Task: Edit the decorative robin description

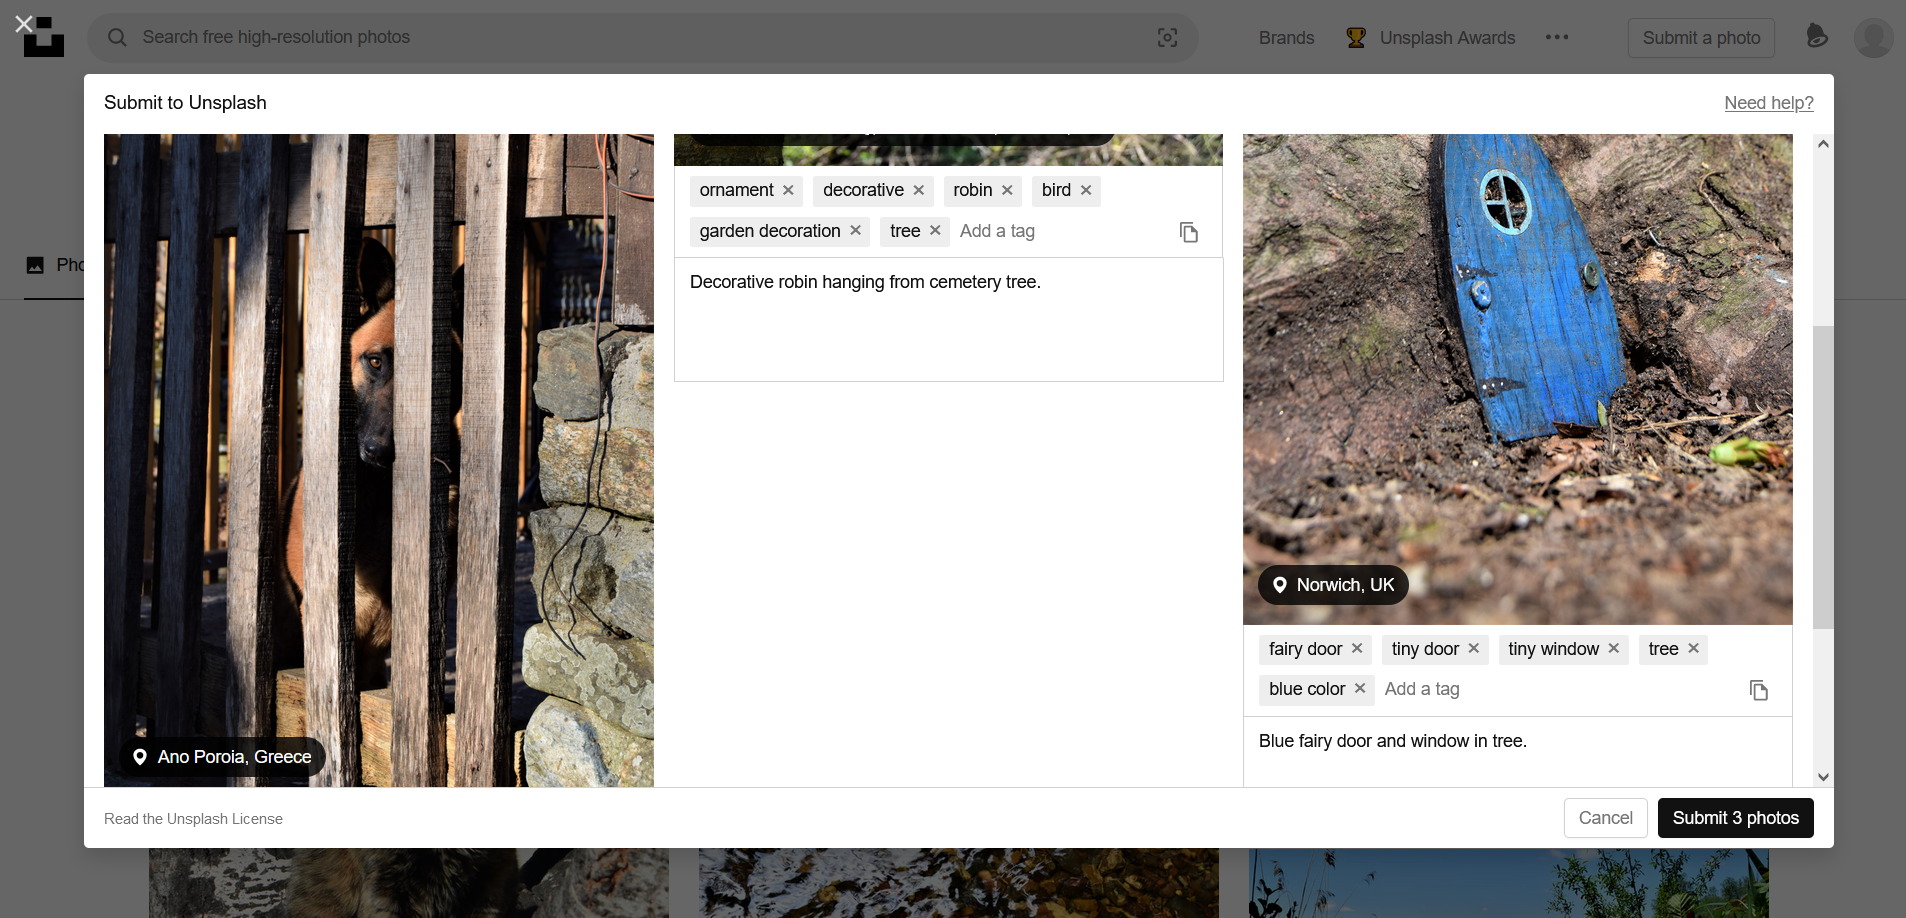Action: [x=948, y=320]
